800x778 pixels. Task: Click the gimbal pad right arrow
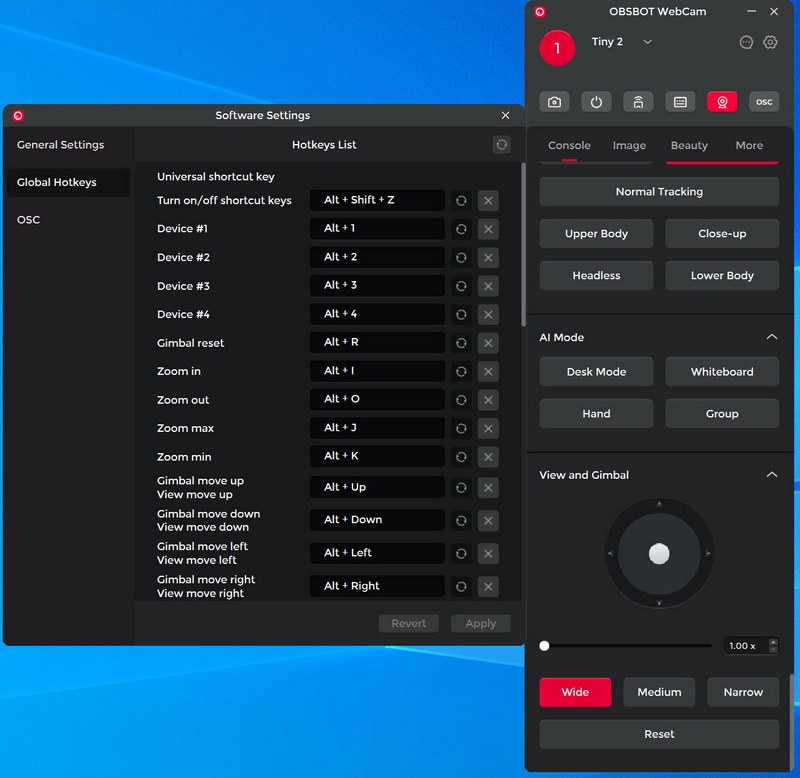(708, 553)
